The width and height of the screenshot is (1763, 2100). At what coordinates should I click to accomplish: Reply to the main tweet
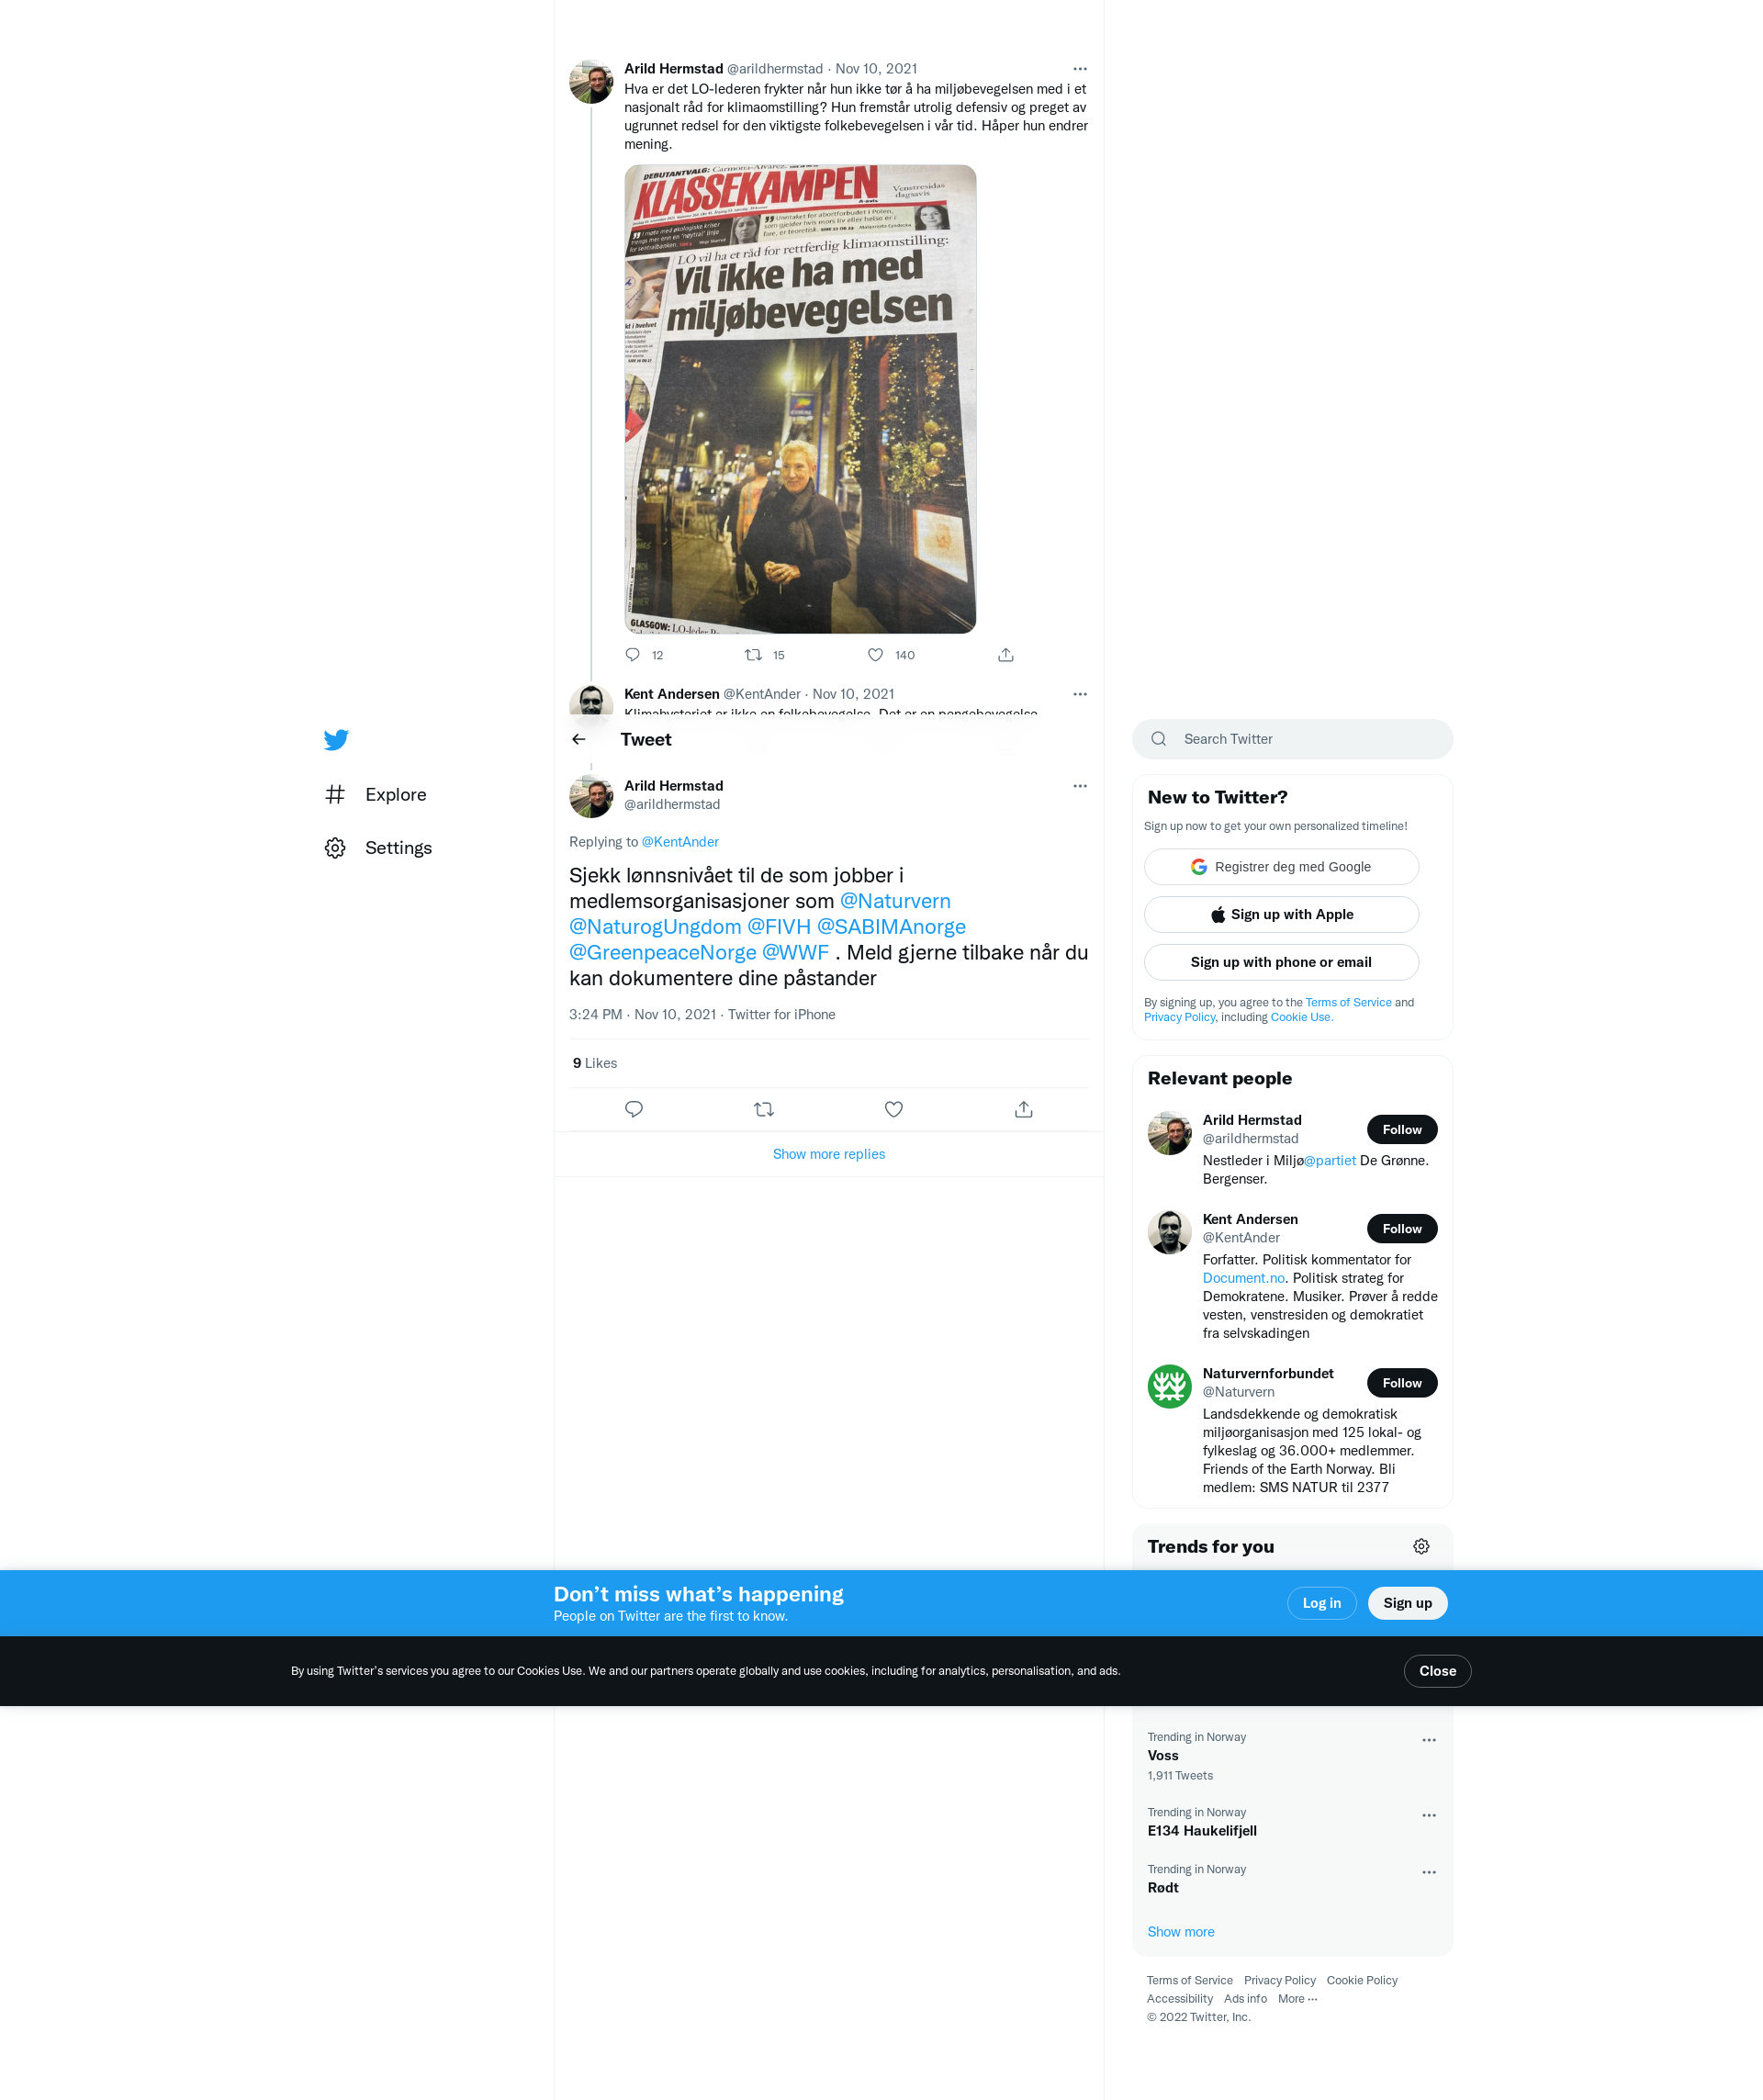tap(633, 1109)
